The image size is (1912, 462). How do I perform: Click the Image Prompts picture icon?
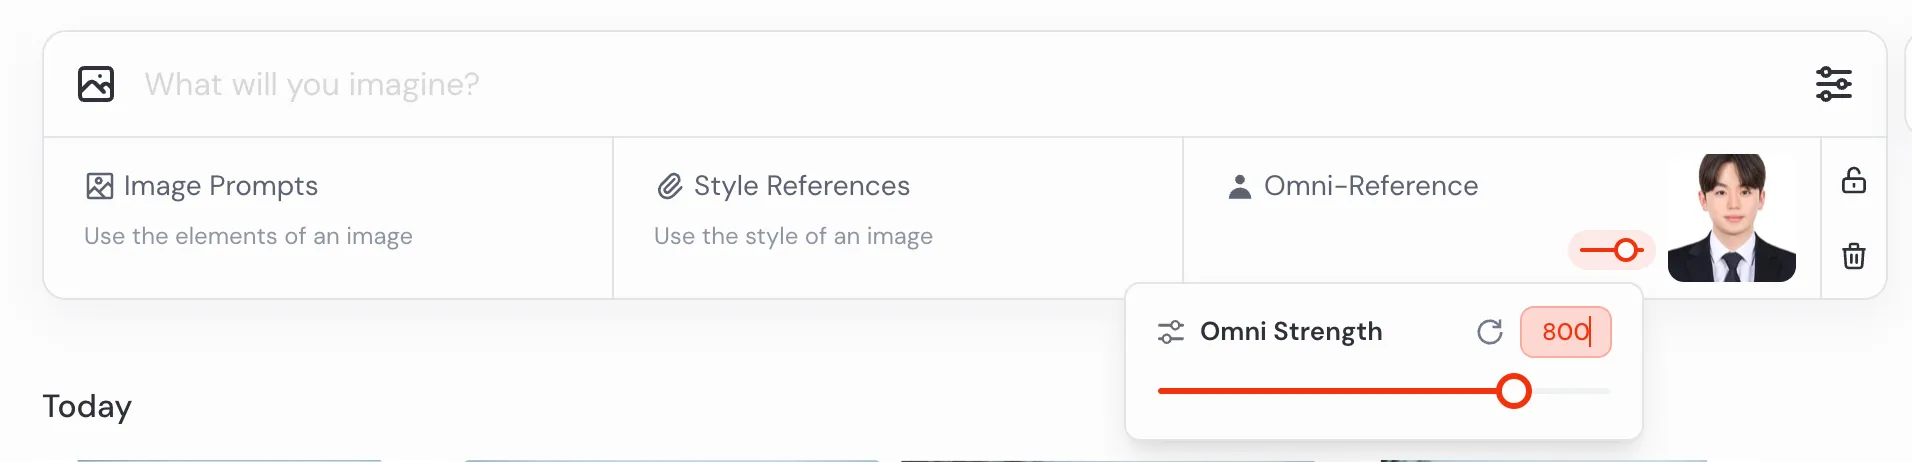[100, 186]
